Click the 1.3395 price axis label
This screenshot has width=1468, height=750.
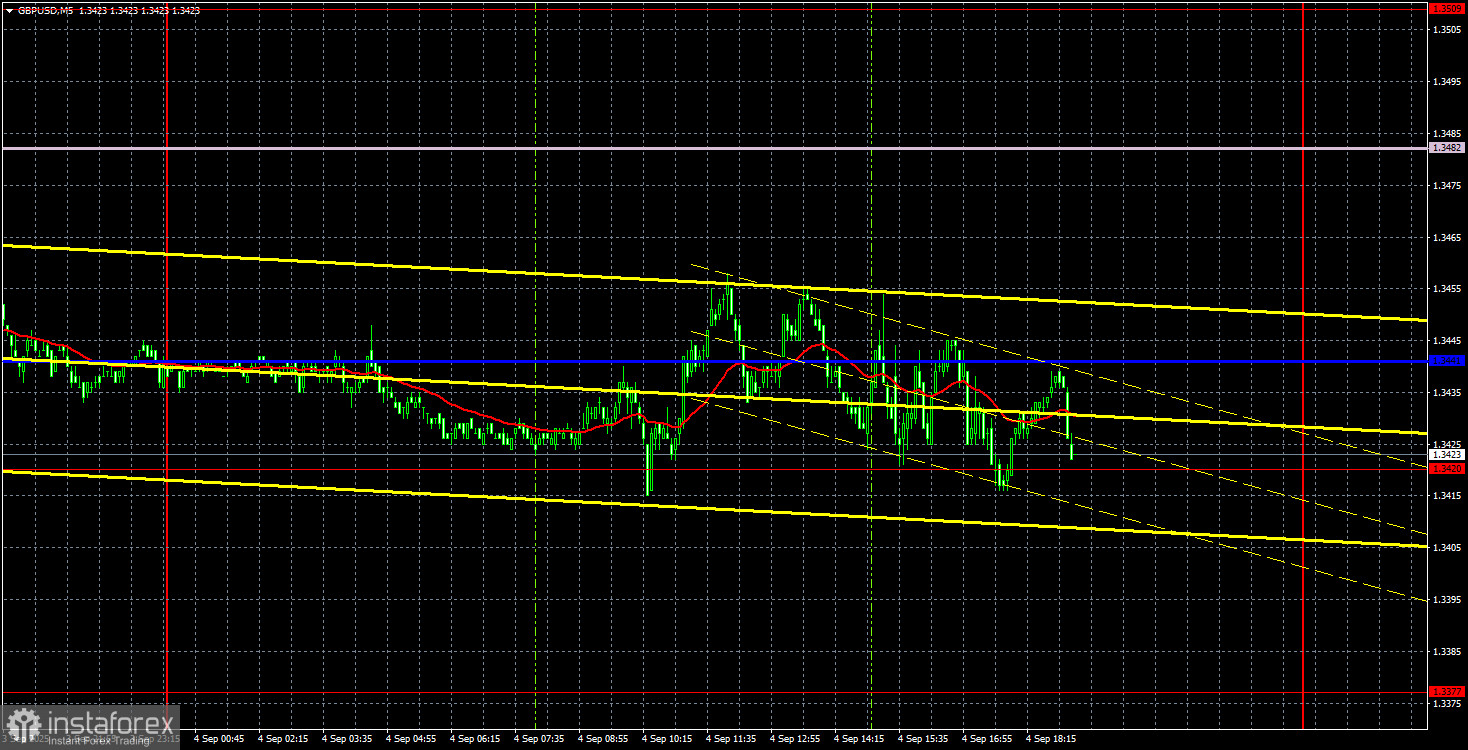pos(1447,600)
